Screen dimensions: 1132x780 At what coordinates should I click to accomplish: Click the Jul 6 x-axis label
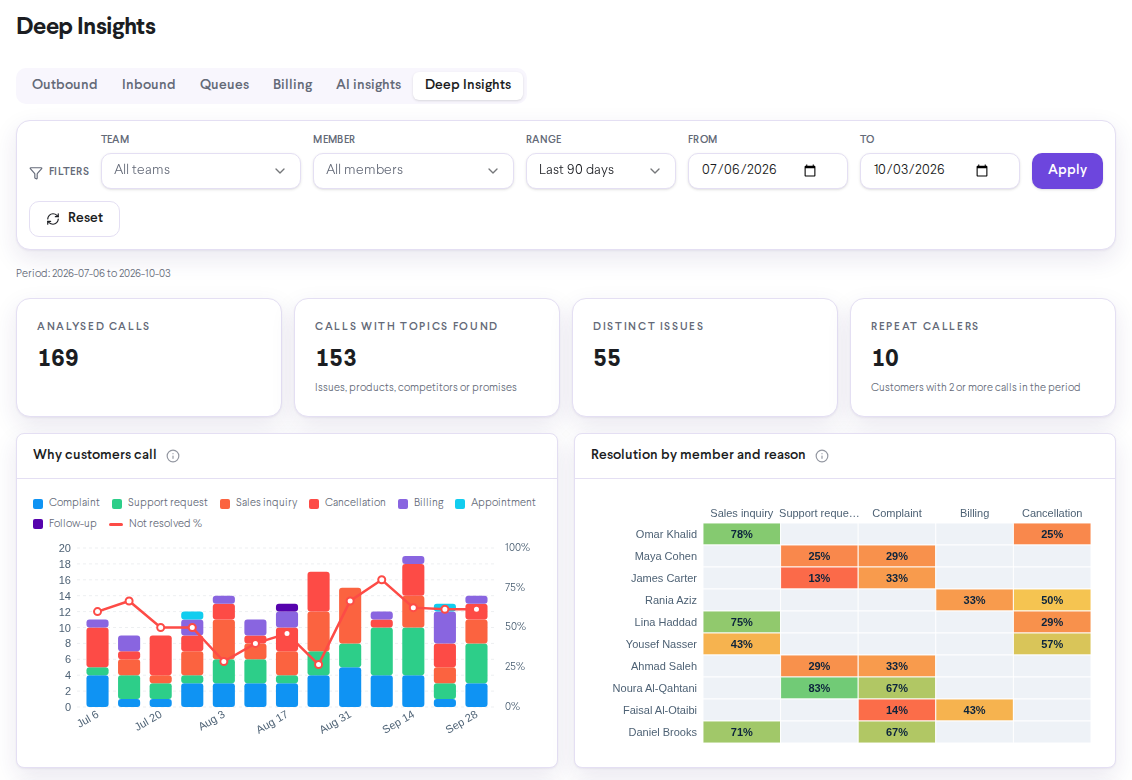coord(88,719)
